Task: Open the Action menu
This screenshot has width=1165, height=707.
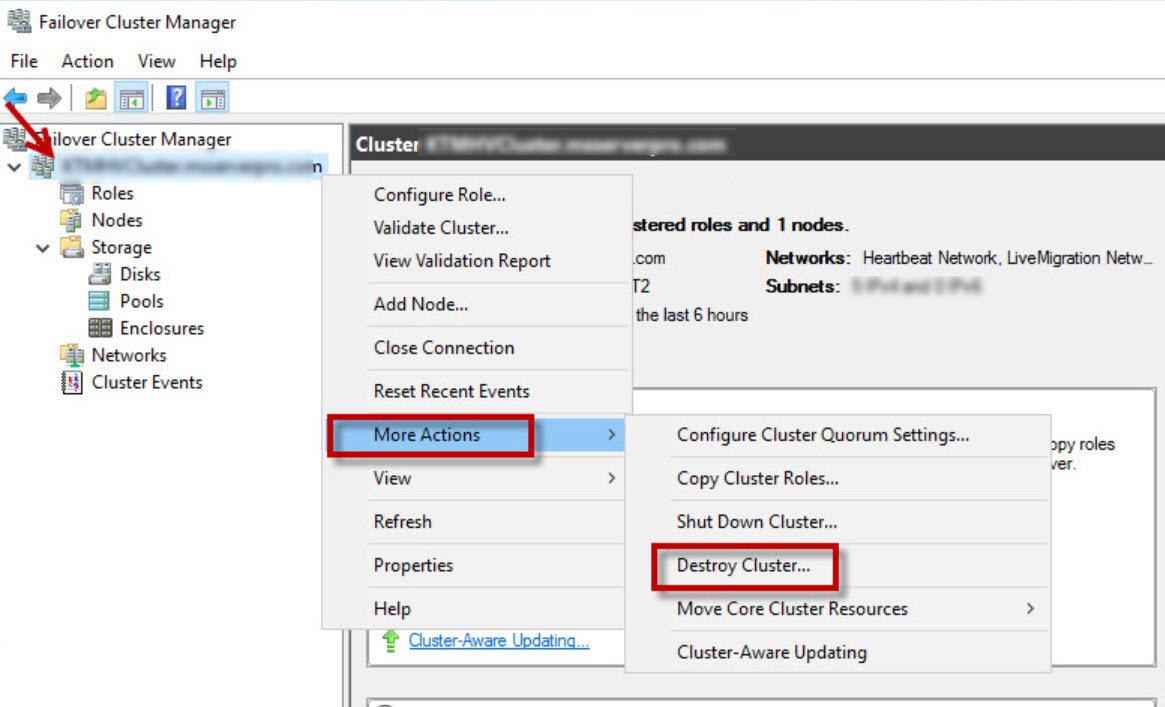Action: [88, 62]
